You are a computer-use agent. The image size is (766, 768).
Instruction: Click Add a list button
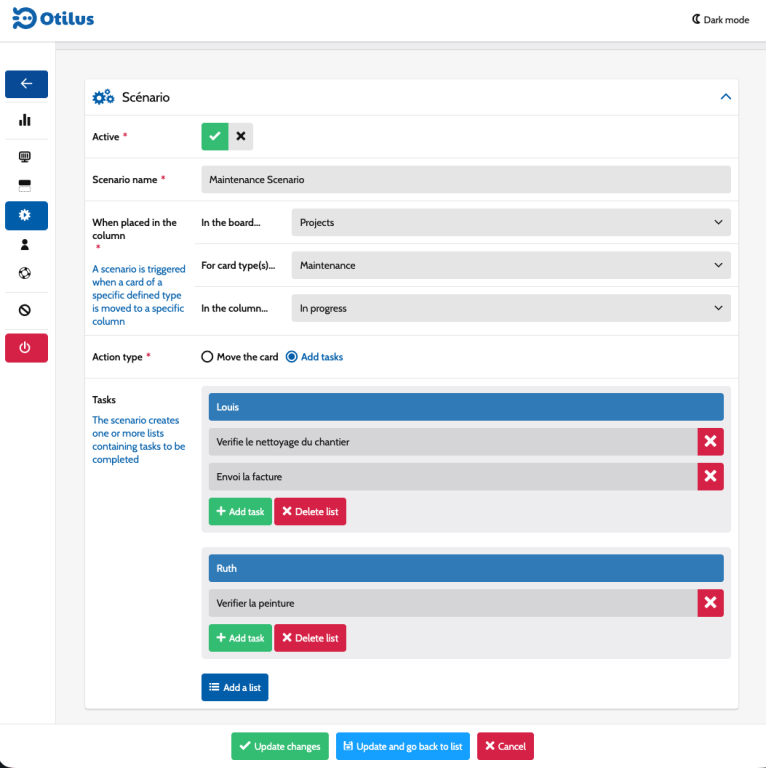235,687
